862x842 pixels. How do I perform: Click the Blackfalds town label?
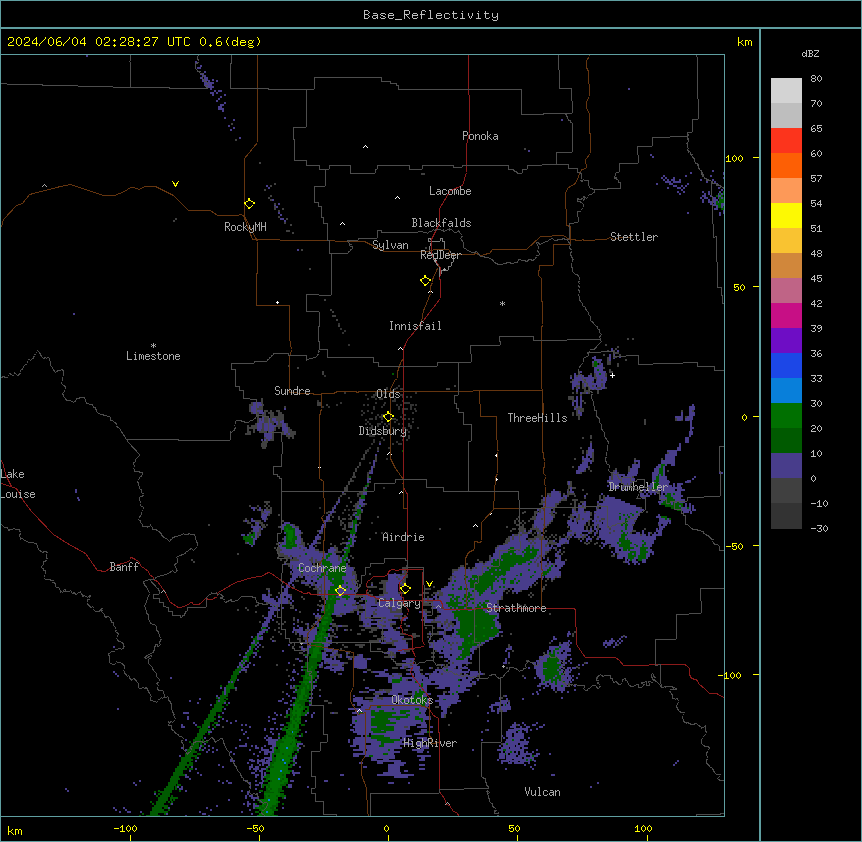[441, 223]
